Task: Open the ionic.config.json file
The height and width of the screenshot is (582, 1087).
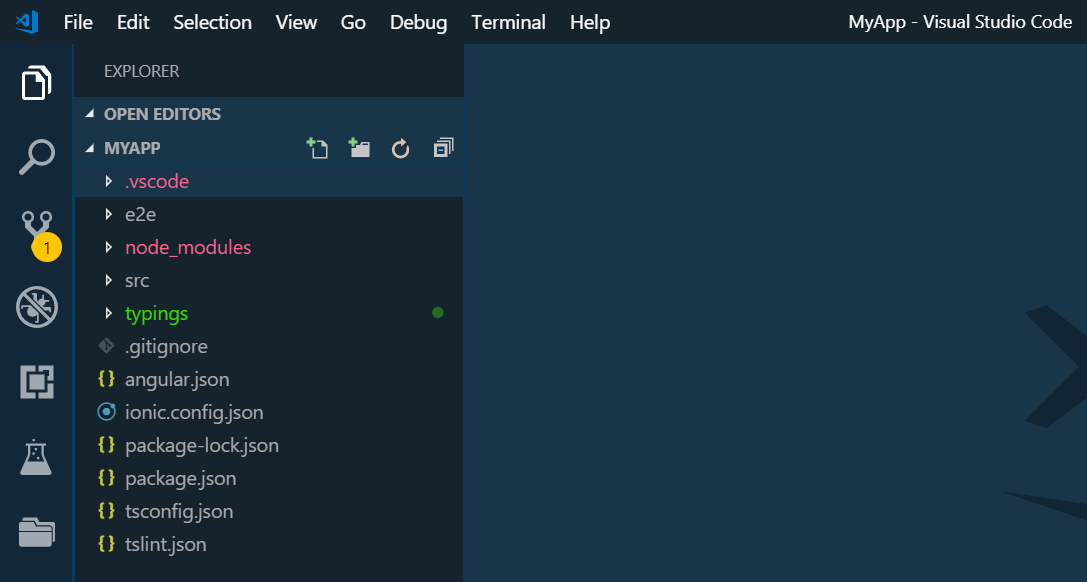Action: [194, 412]
